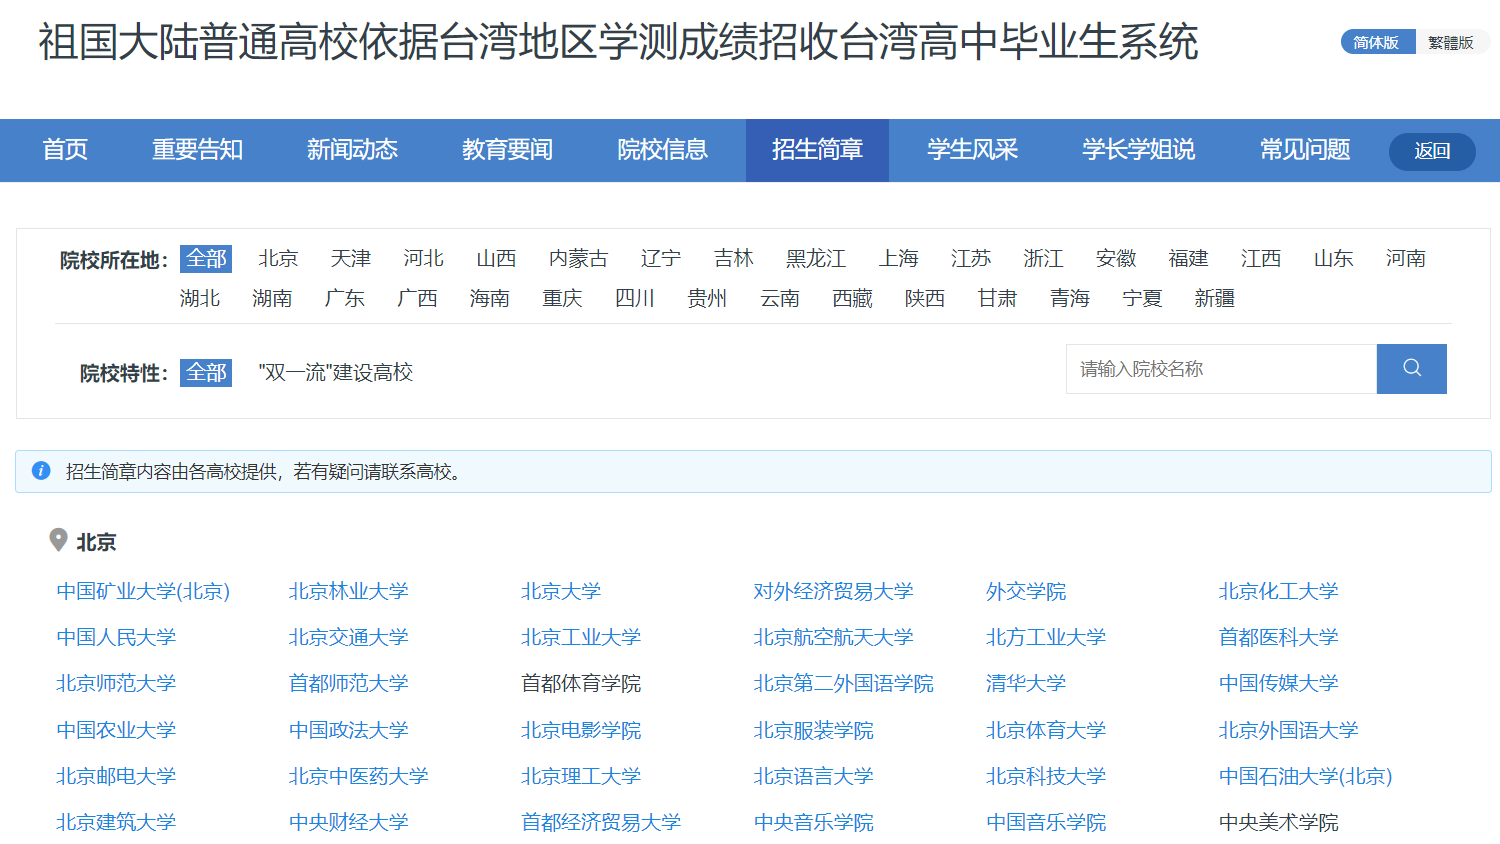
Task: Click the 返回 button
Action: pyautogui.click(x=1432, y=151)
